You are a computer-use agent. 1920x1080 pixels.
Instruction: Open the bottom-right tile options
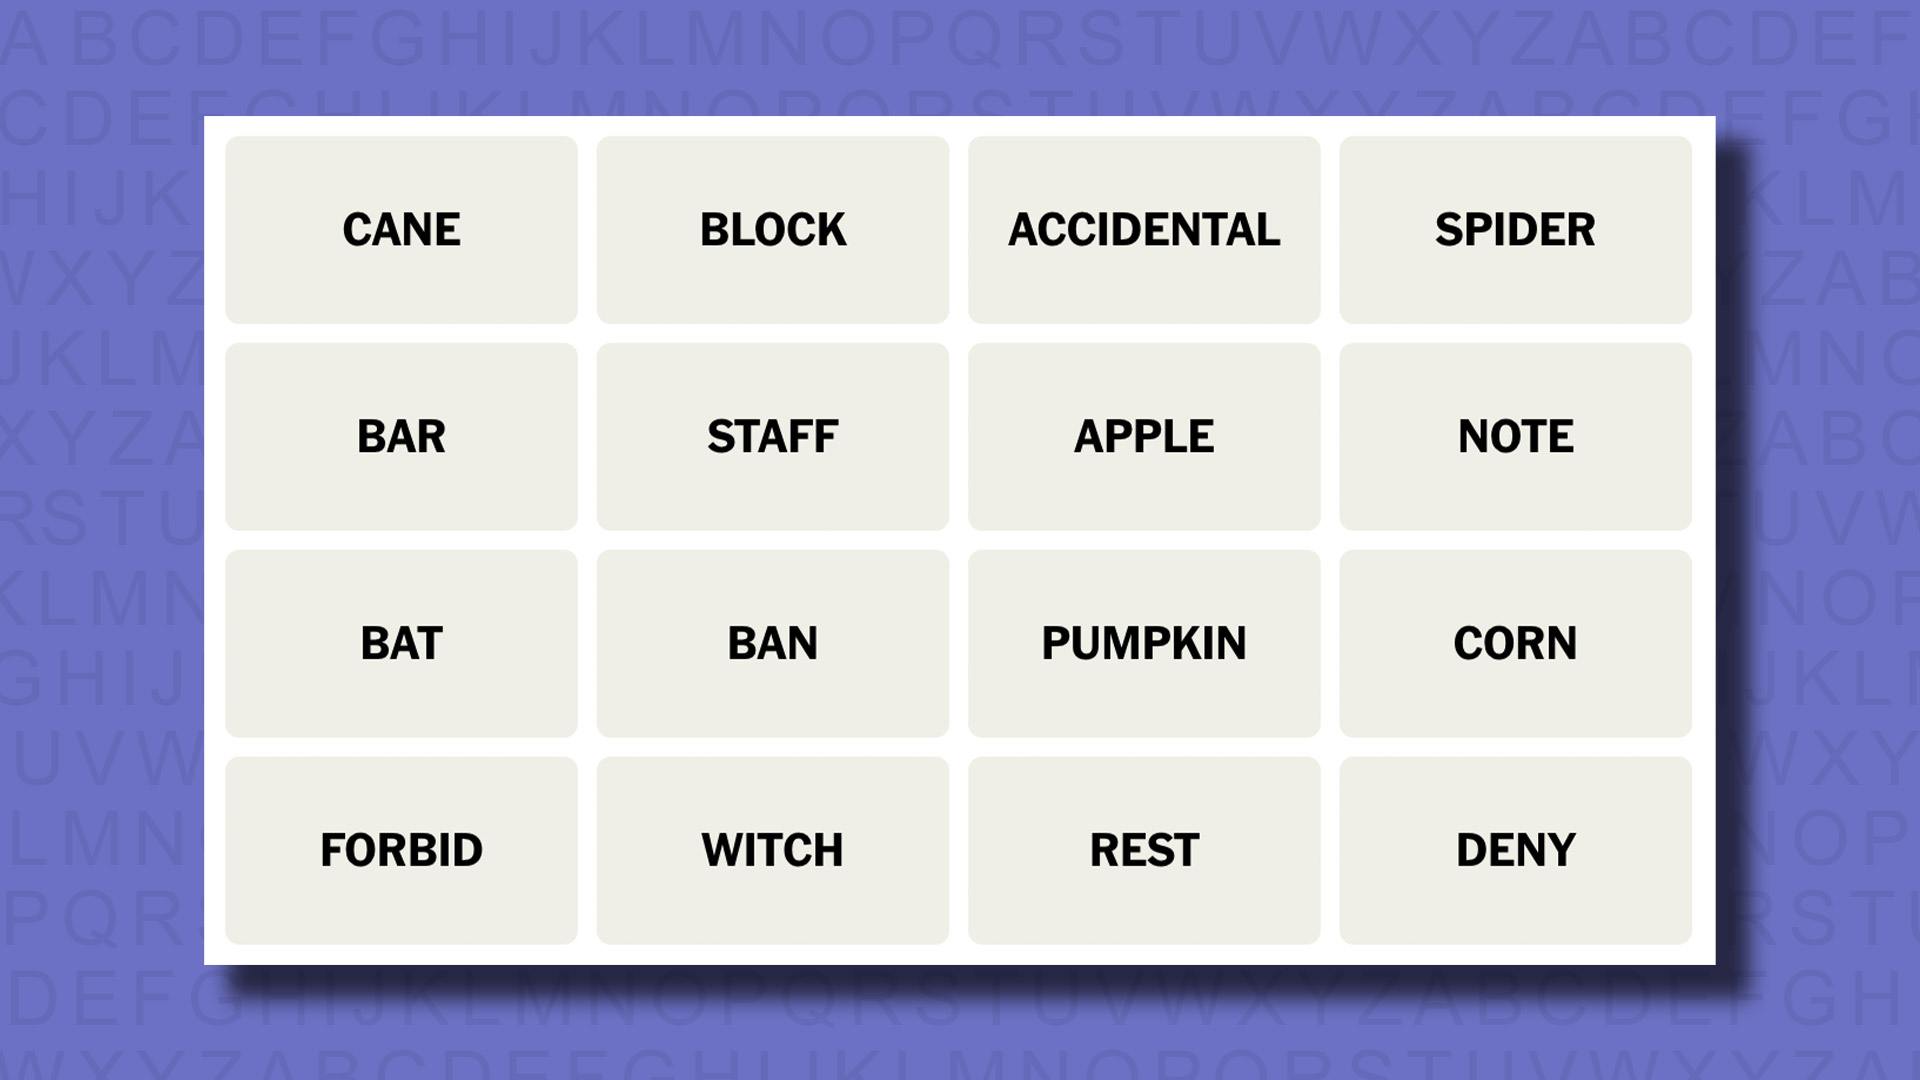tap(1514, 849)
